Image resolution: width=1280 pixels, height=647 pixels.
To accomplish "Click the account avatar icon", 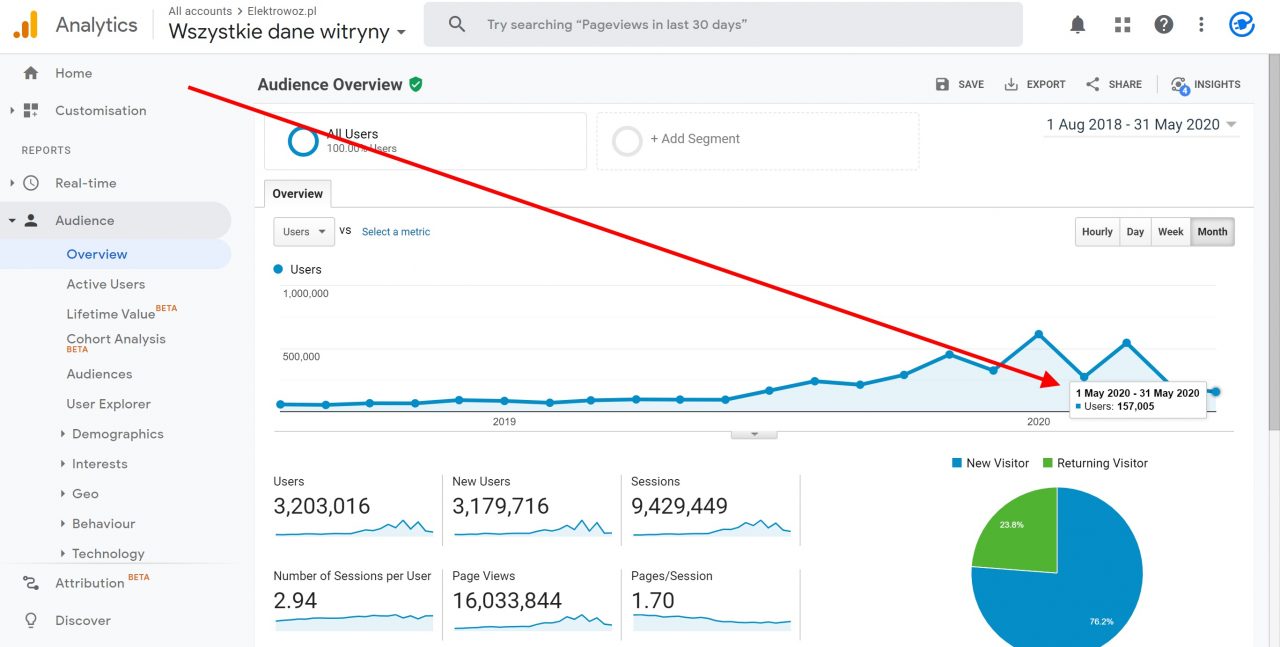I will 1242,25.
